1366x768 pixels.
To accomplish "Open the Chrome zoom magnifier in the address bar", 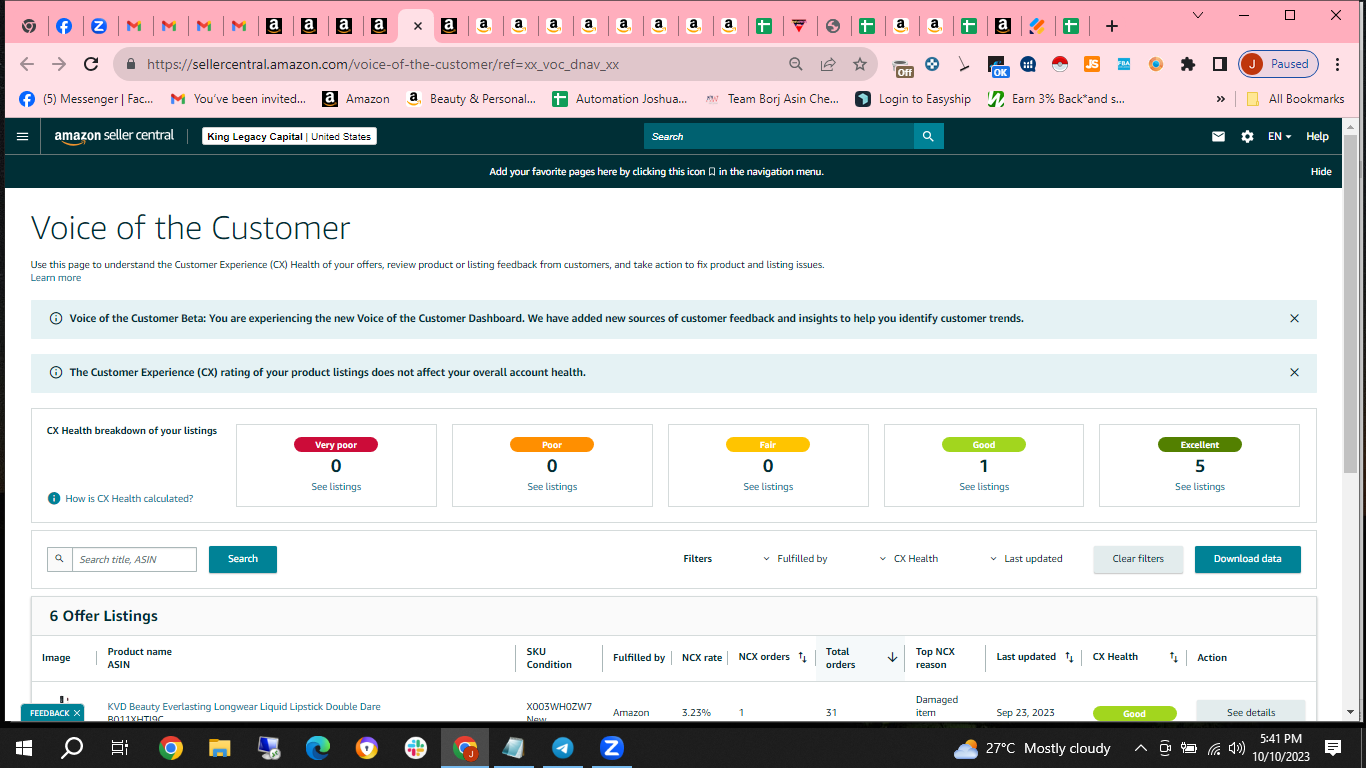I will click(796, 64).
